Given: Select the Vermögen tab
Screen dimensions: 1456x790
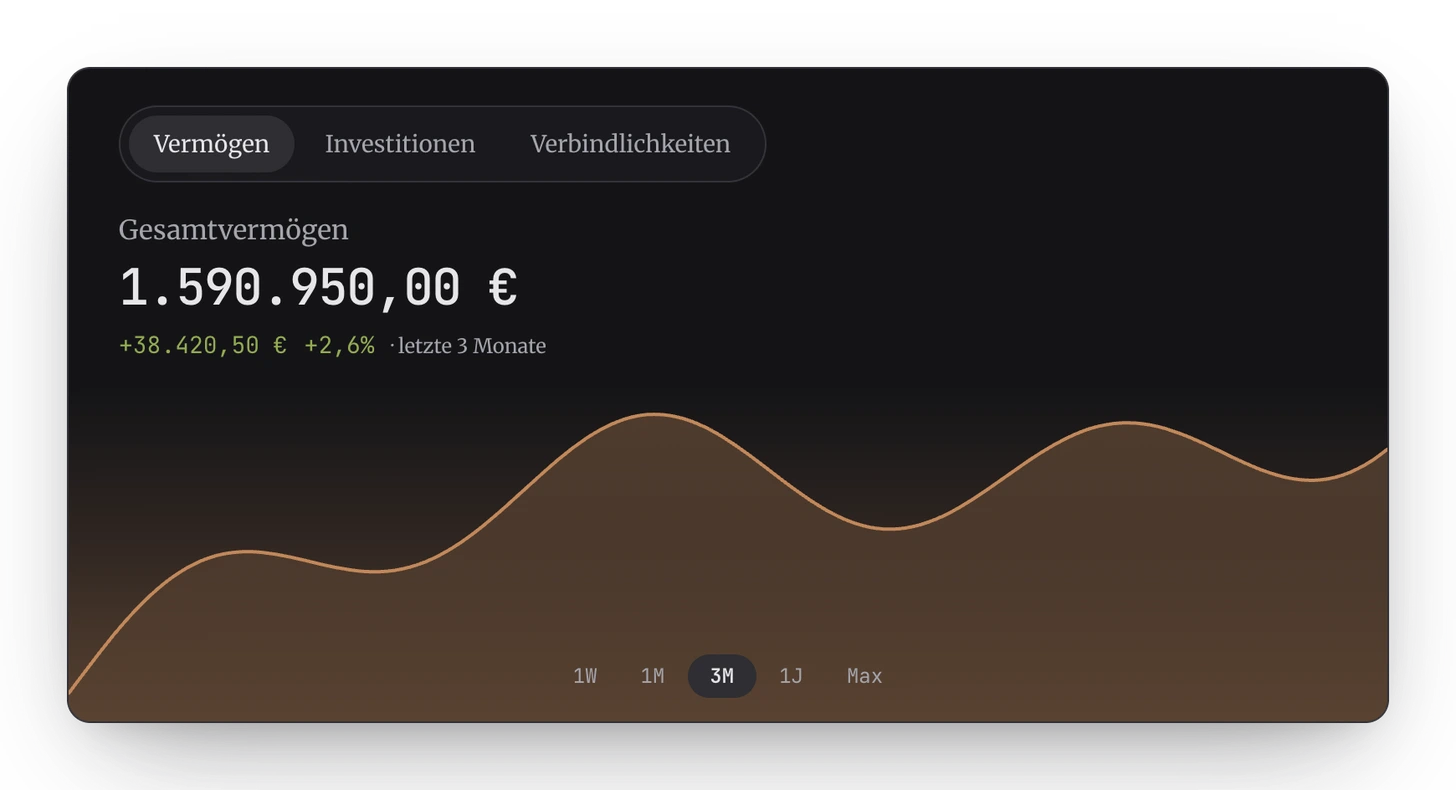Looking at the screenshot, I should [211, 144].
